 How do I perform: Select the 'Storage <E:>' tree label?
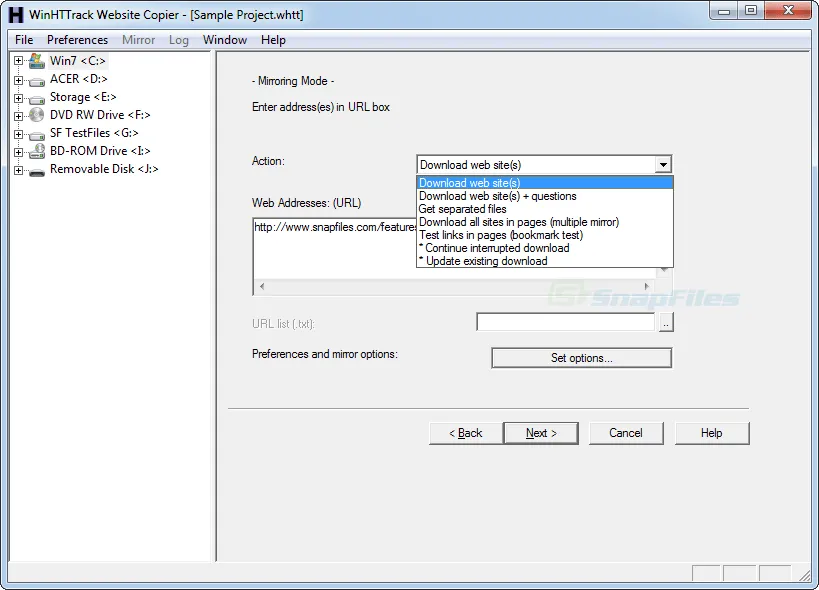83,97
